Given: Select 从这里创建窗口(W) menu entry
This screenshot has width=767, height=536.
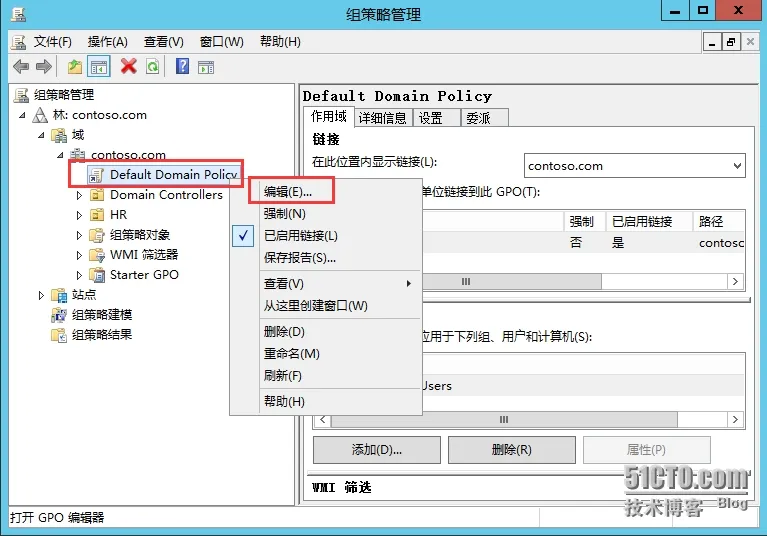Looking at the screenshot, I should pyautogui.click(x=326, y=306).
